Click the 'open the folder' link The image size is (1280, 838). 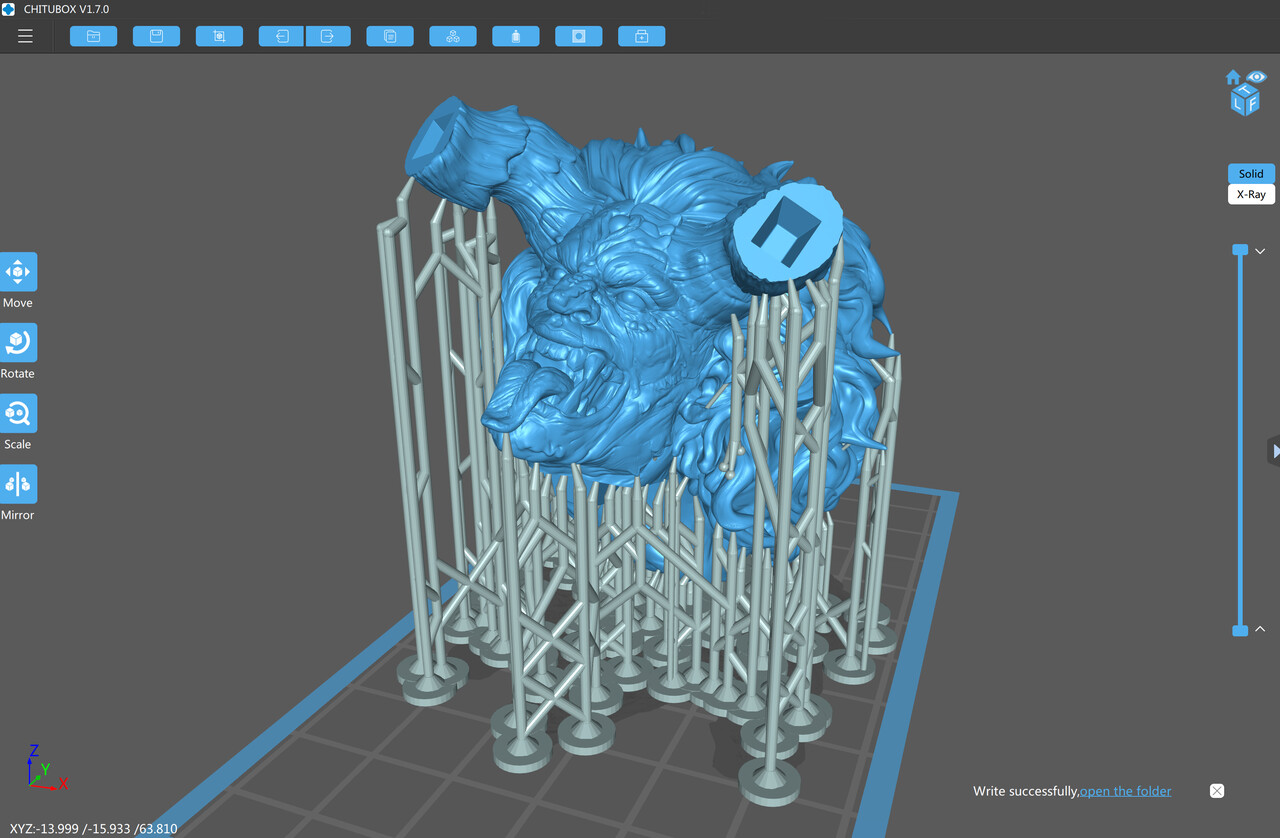[x=1125, y=791]
